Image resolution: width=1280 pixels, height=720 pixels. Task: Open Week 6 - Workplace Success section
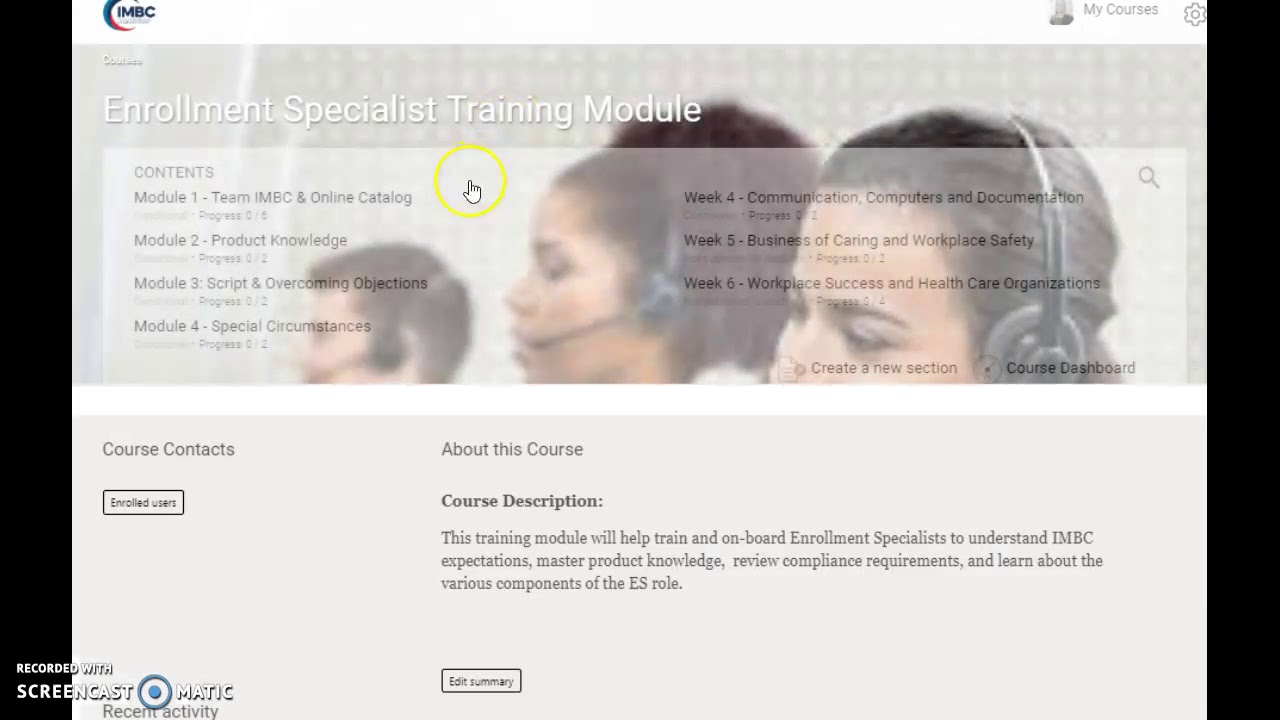891,284
